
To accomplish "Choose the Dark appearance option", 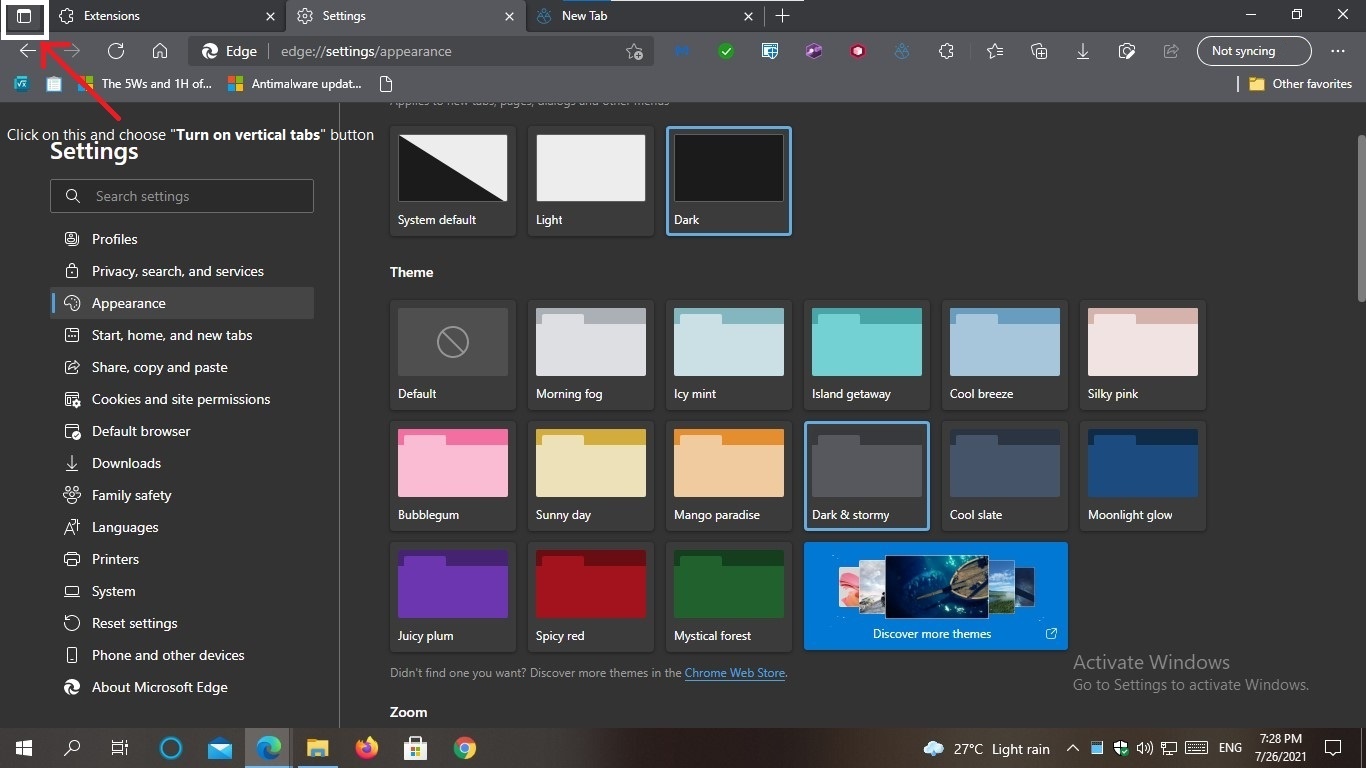I will click(728, 180).
